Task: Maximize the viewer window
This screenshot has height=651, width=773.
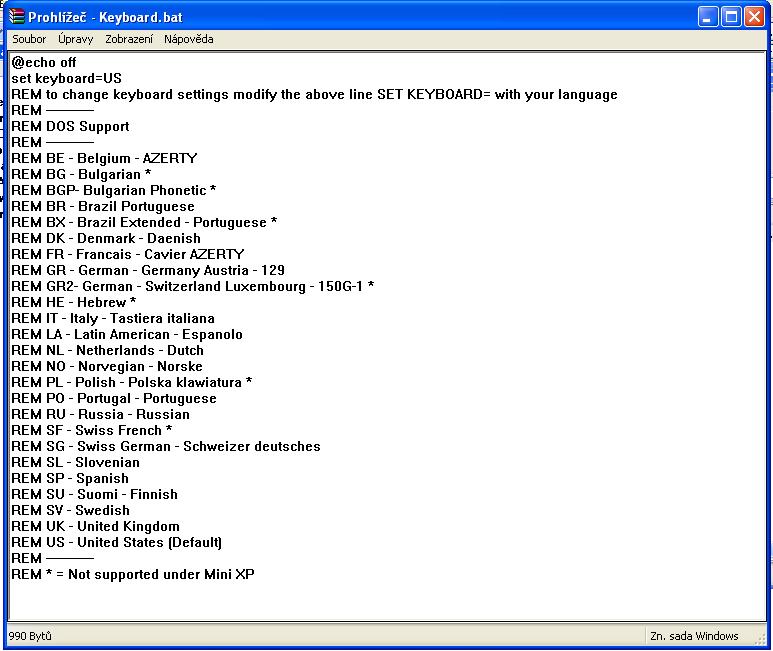Action: [x=731, y=16]
